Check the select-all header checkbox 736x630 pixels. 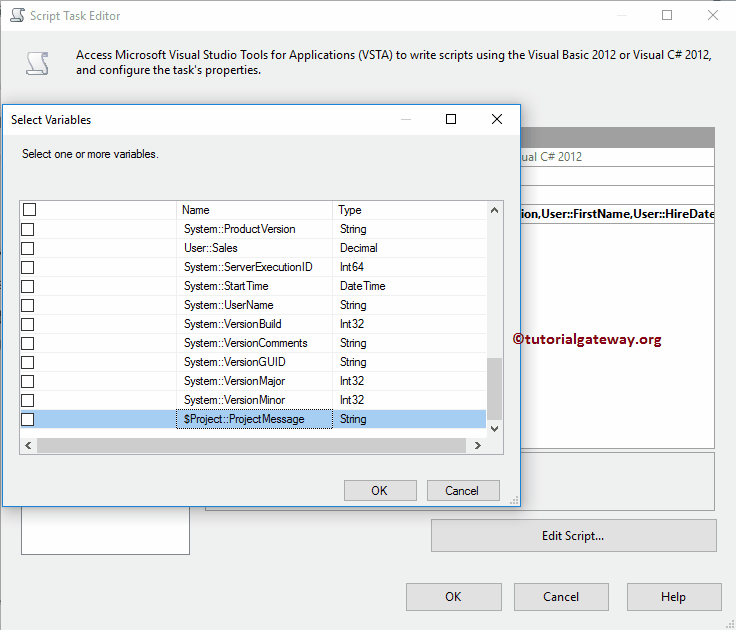tap(30, 209)
